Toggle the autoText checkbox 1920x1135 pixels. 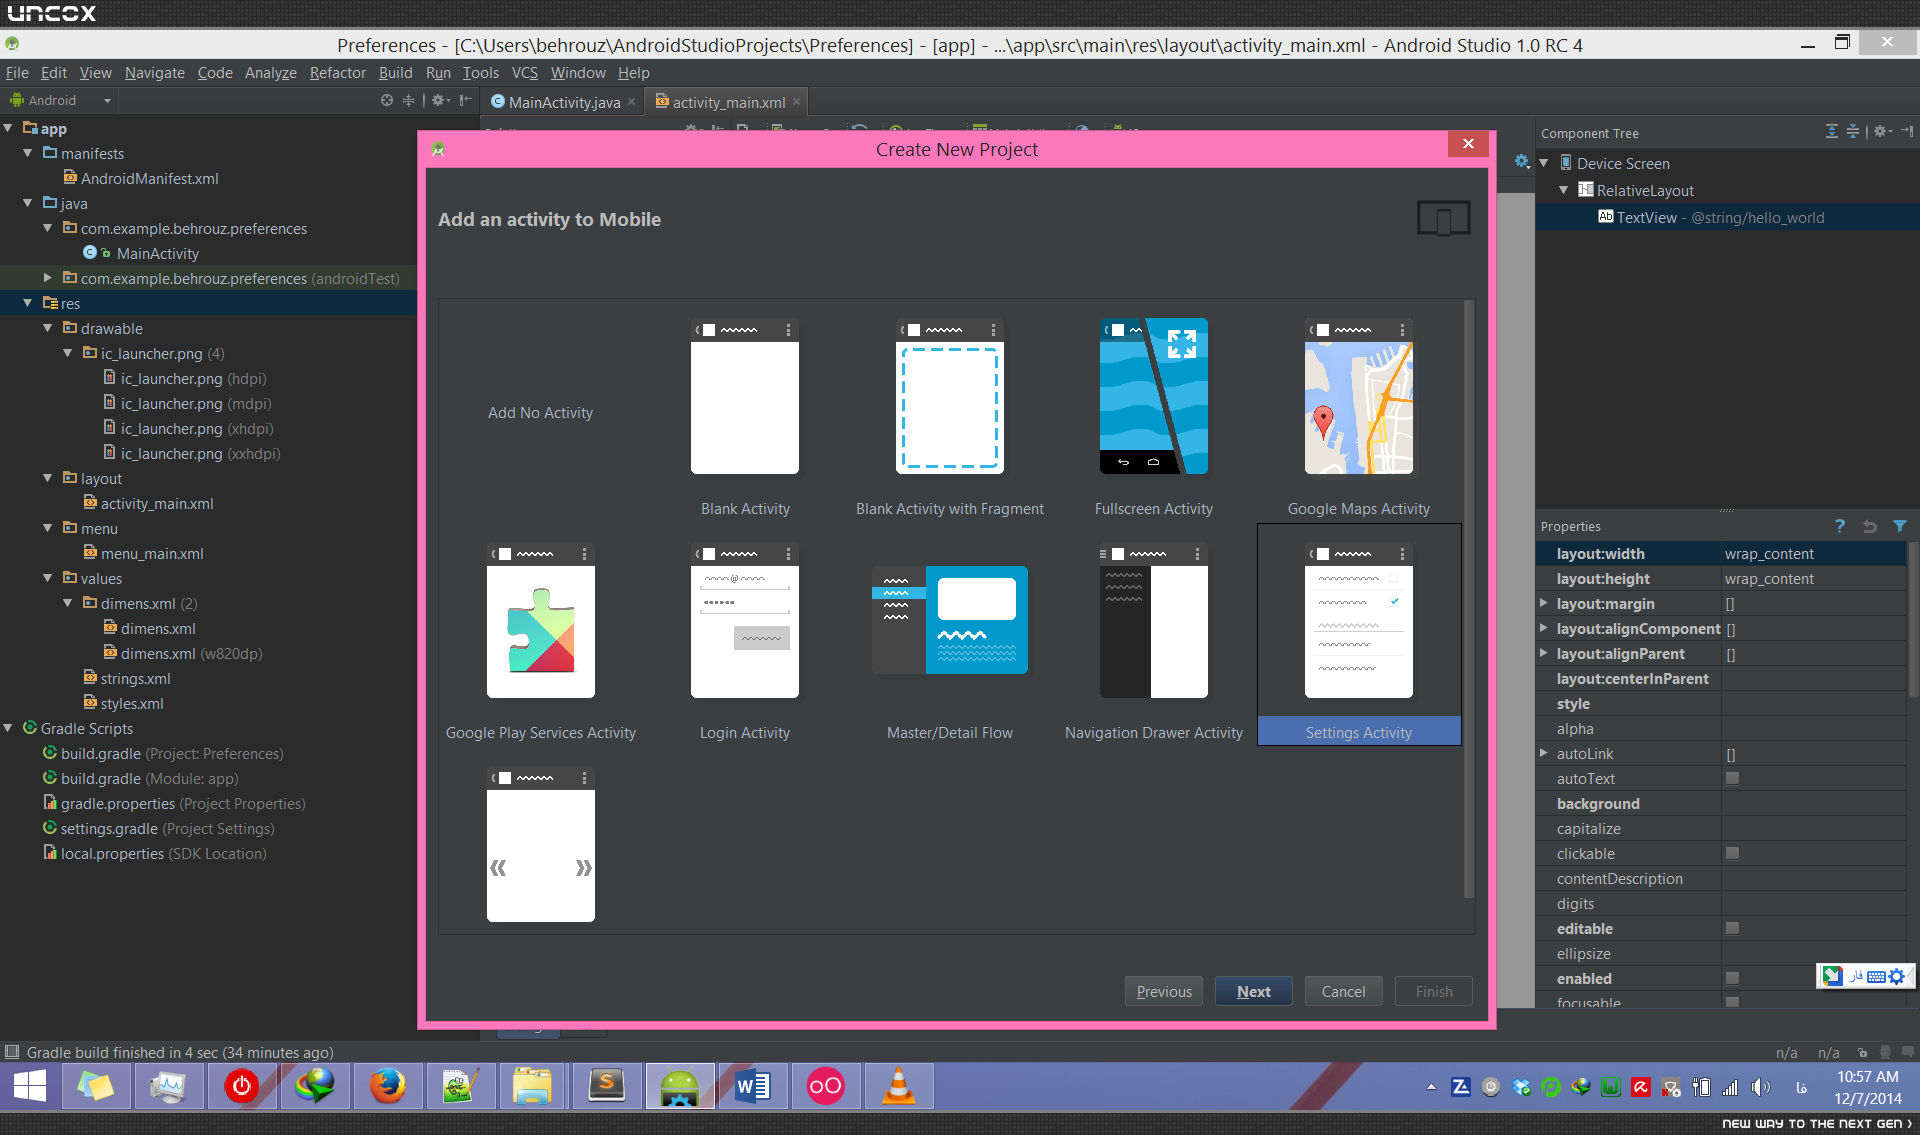[1732, 778]
